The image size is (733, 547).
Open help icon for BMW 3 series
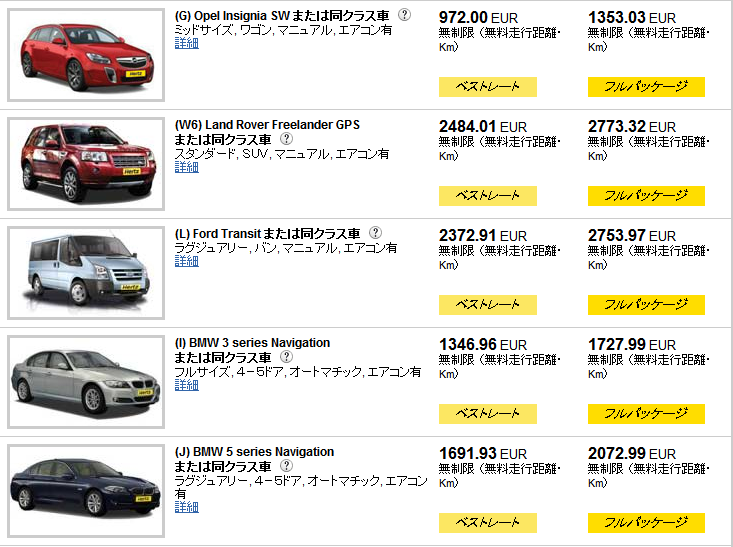tap(286, 357)
